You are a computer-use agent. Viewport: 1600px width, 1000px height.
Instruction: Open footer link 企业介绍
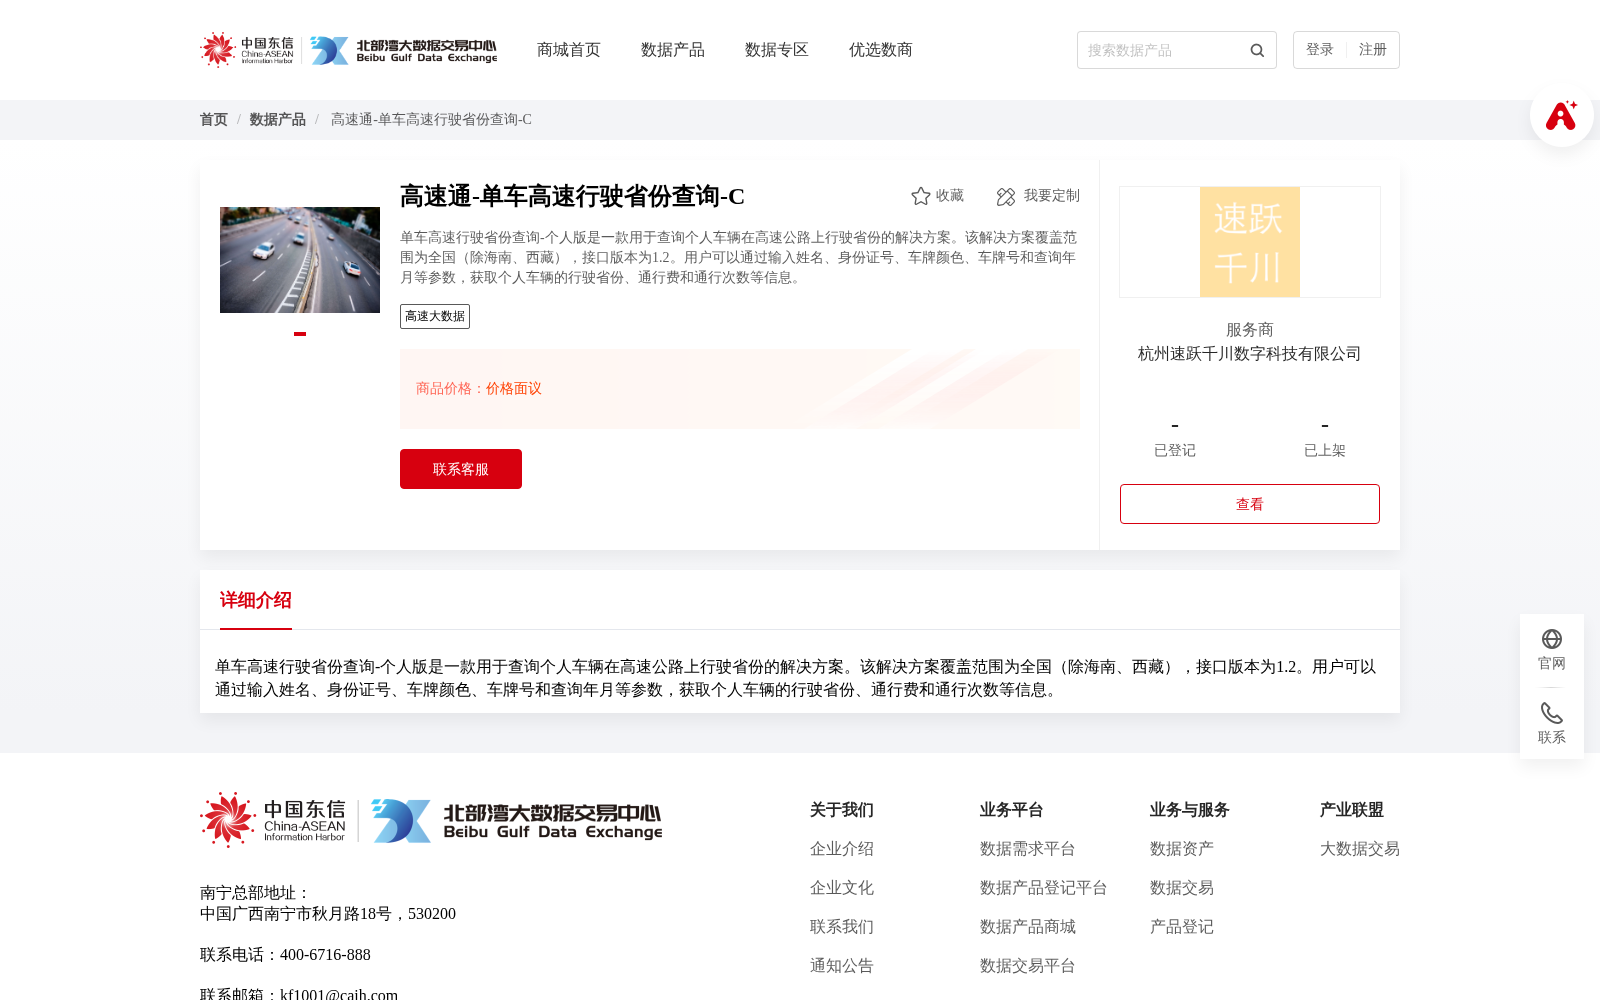coord(842,849)
